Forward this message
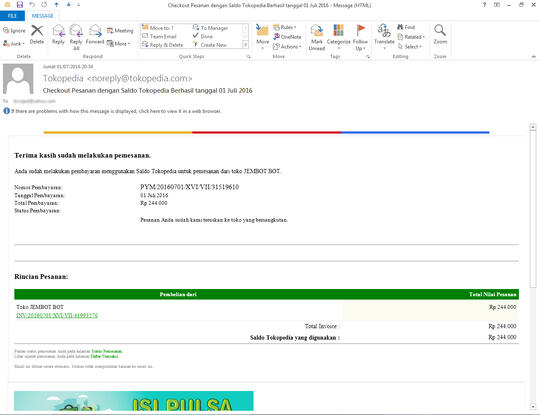The width and height of the screenshot is (540, 415). click(95, 35)
